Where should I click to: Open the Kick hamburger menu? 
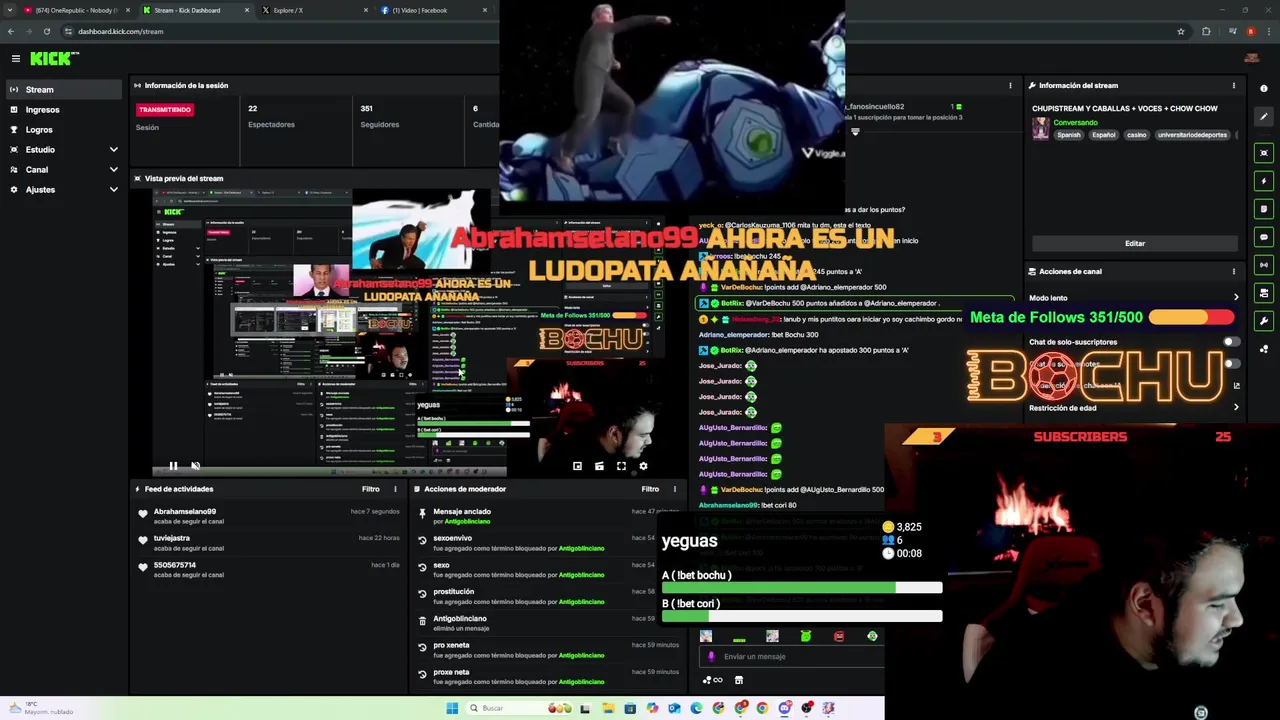[x=15, y=59]
